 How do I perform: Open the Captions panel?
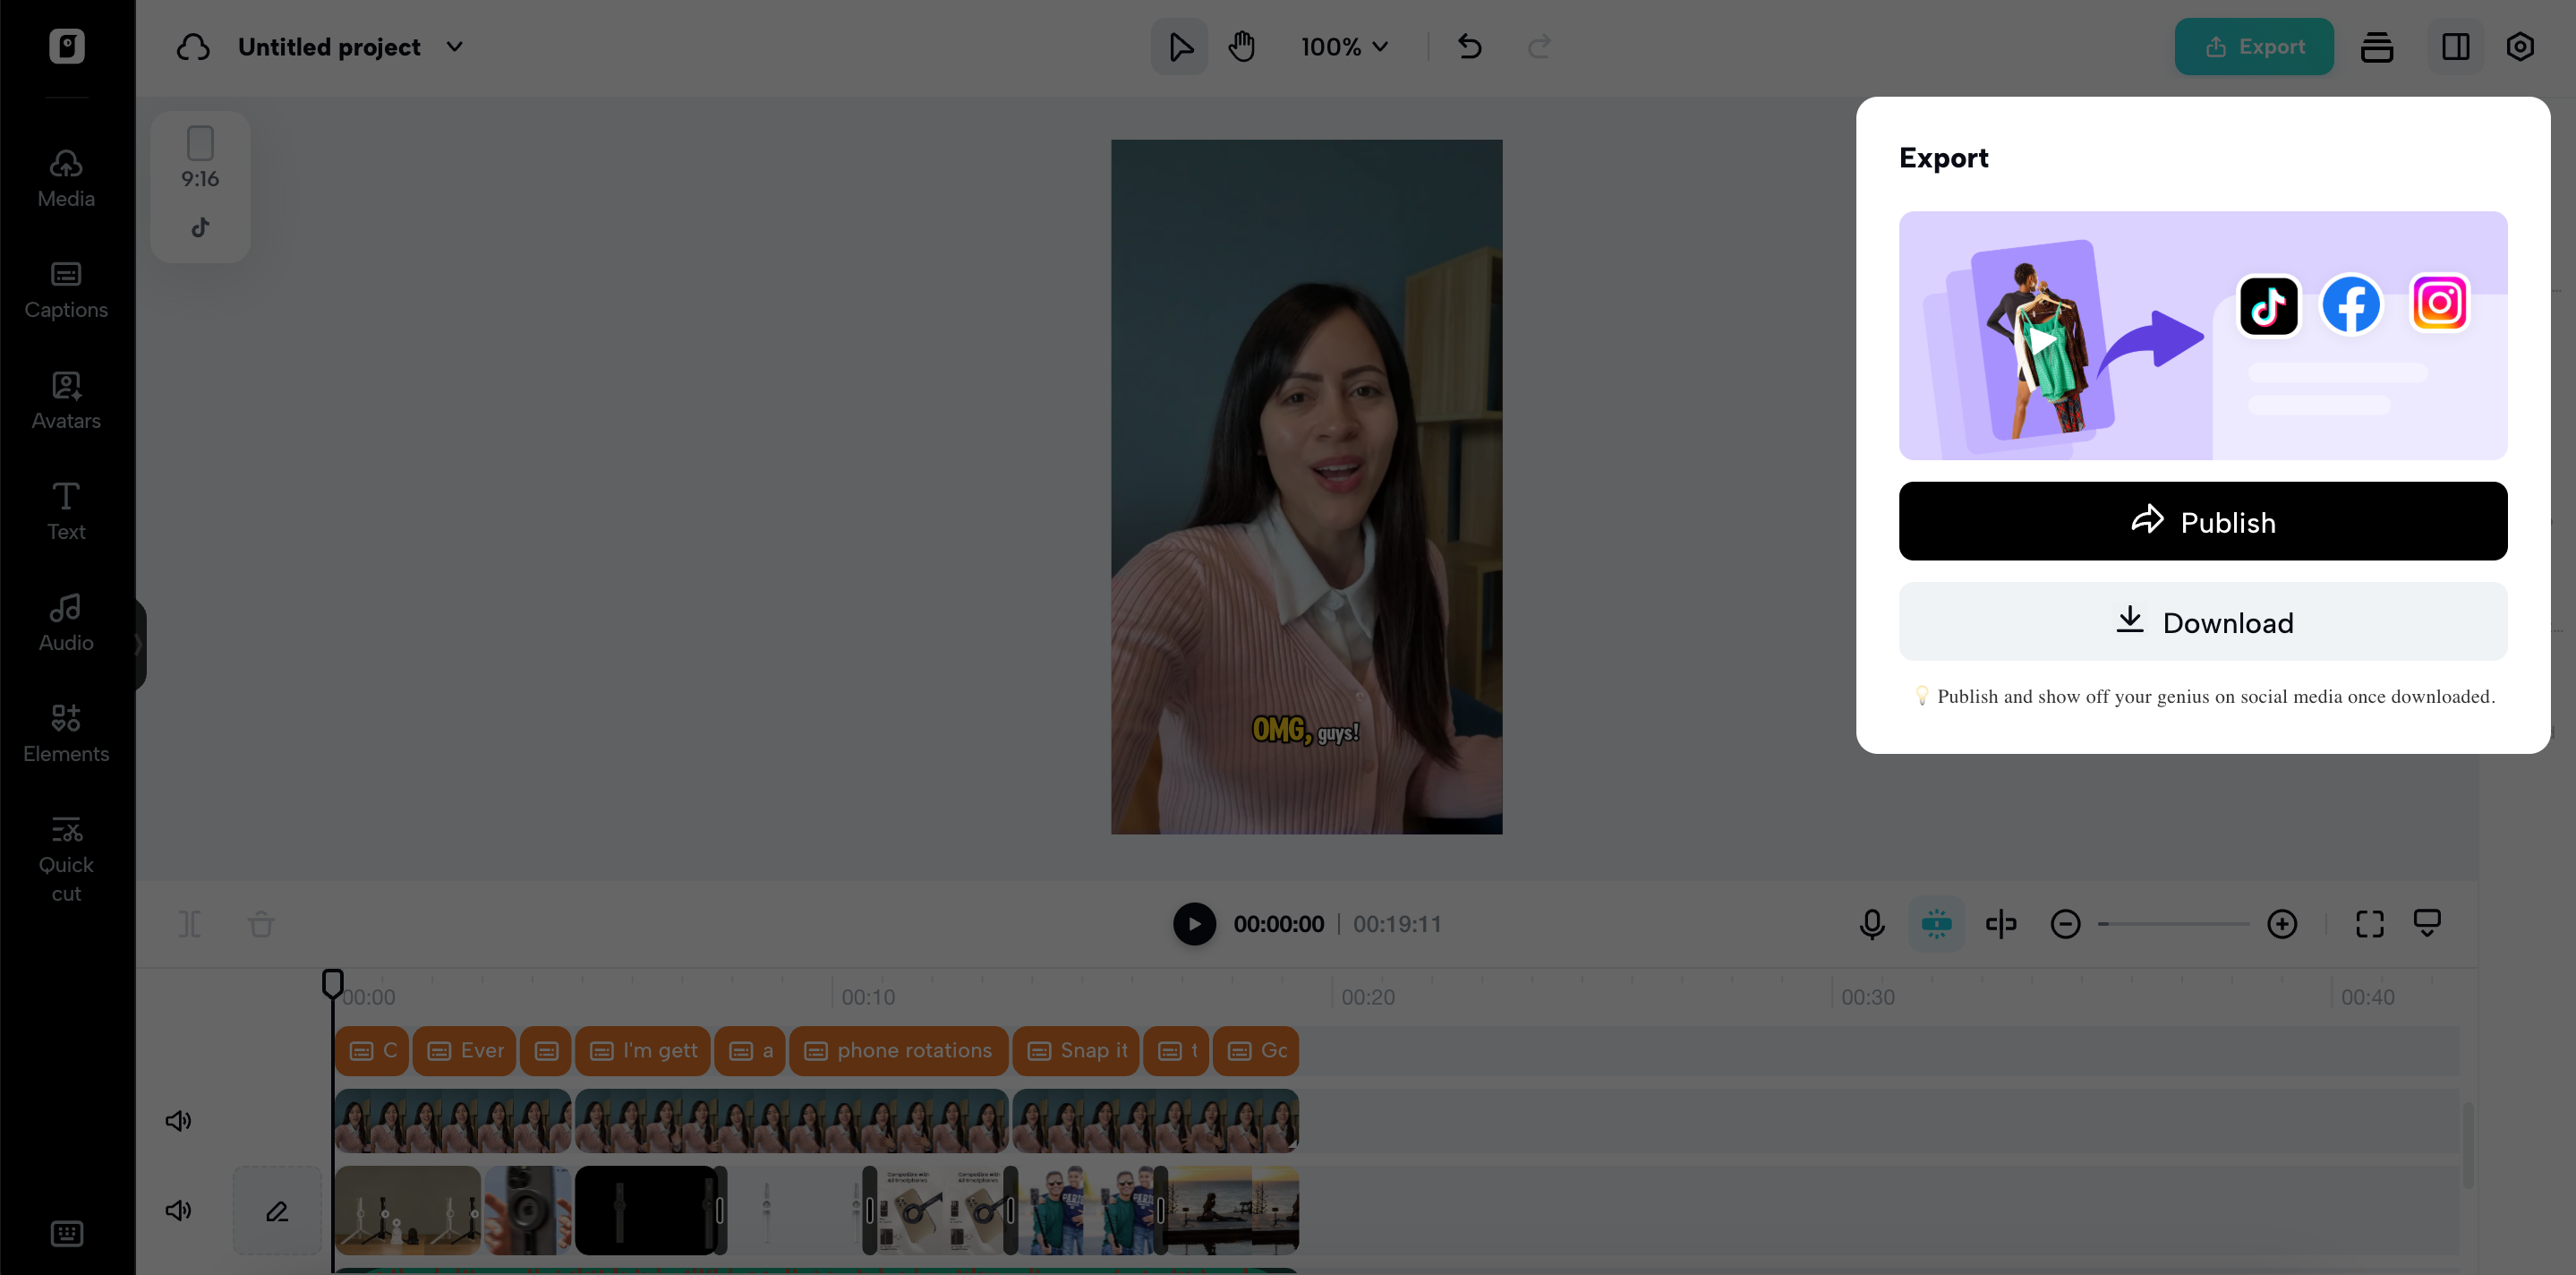point(66,290)
